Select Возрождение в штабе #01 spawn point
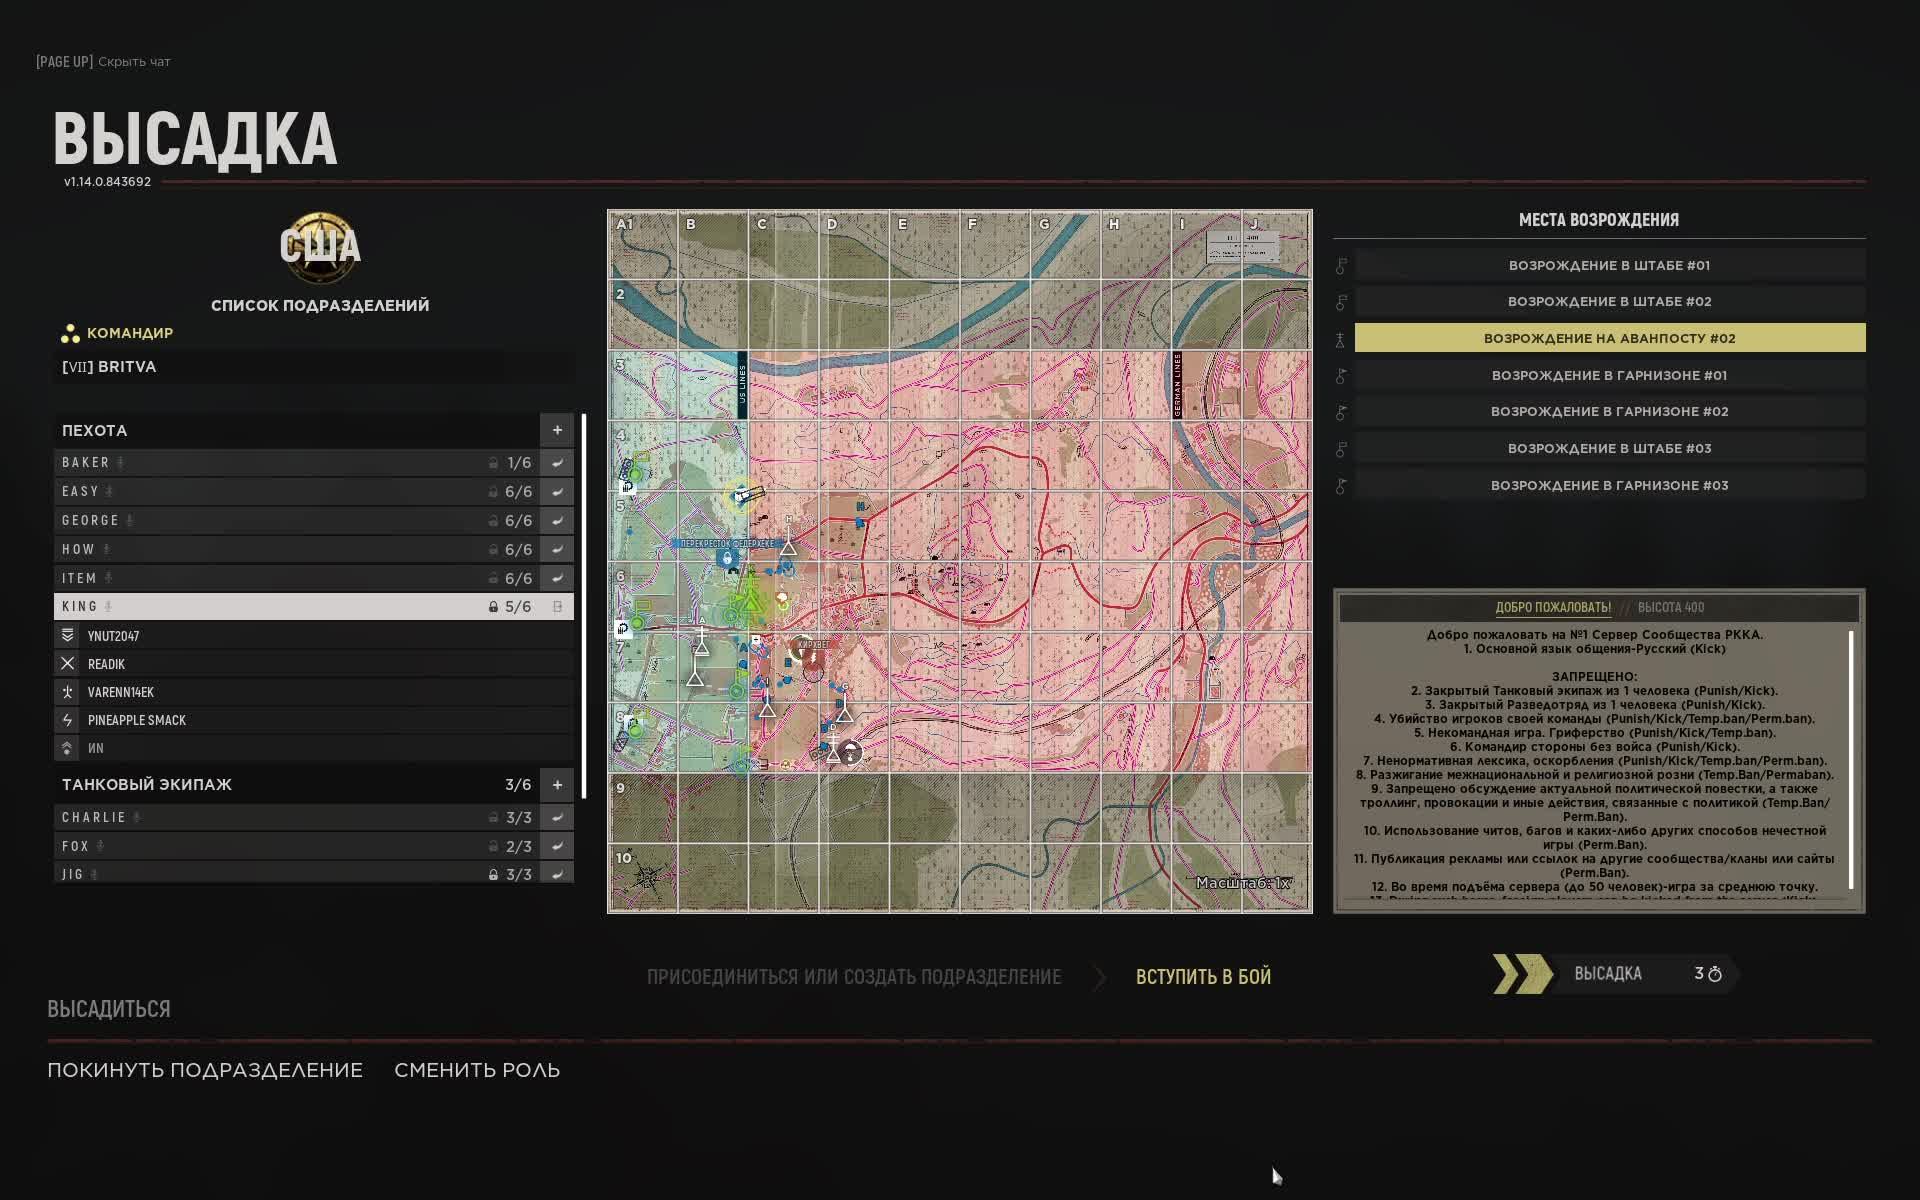The width and height of the screenshot is (1920, 1200). pos(1609,266)
